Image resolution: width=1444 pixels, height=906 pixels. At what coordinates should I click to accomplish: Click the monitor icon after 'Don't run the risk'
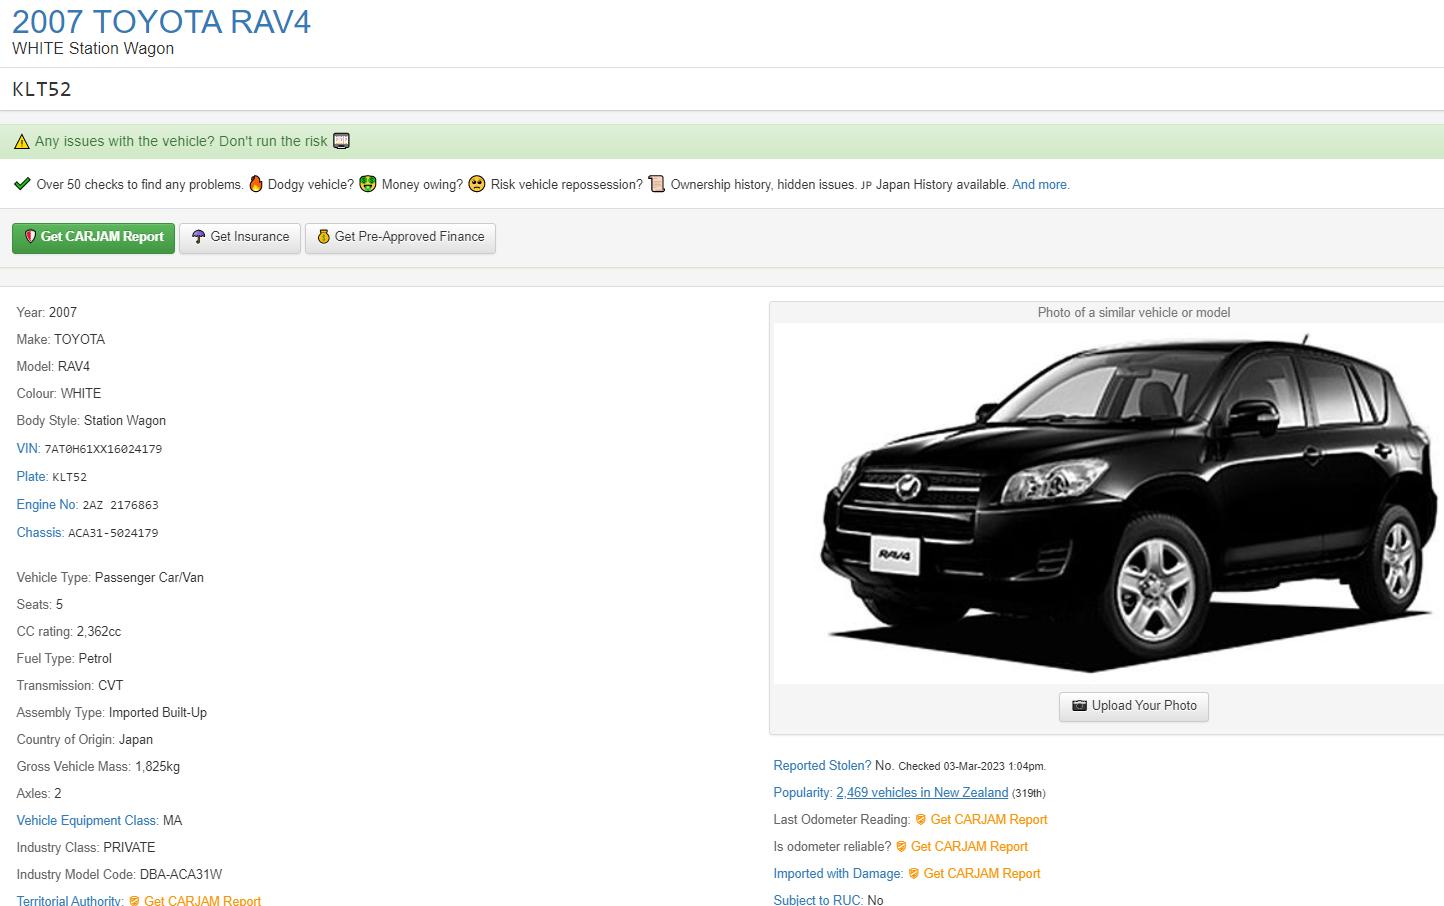click(x=341, y=141)
